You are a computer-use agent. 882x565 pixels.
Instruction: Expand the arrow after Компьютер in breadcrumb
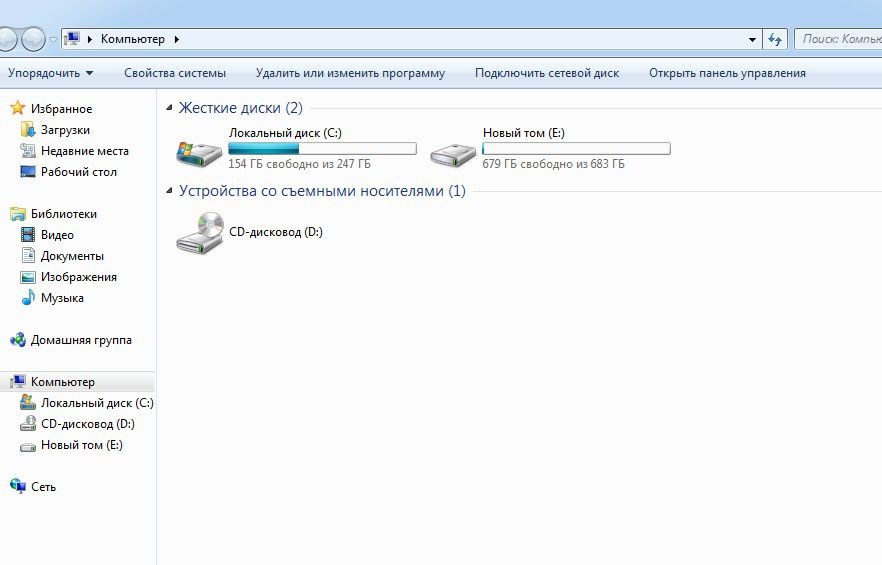click(x=177, y=39)
